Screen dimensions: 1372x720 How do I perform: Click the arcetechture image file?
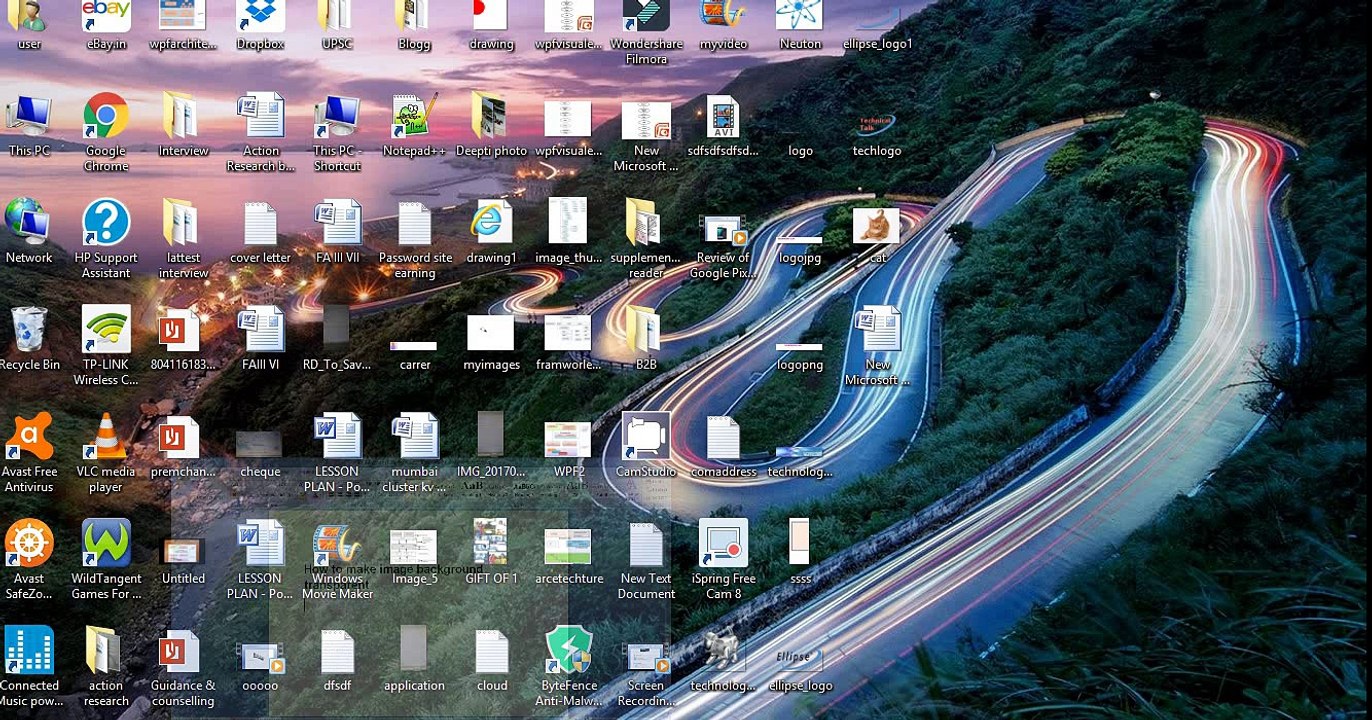click(x=568, y=546)
